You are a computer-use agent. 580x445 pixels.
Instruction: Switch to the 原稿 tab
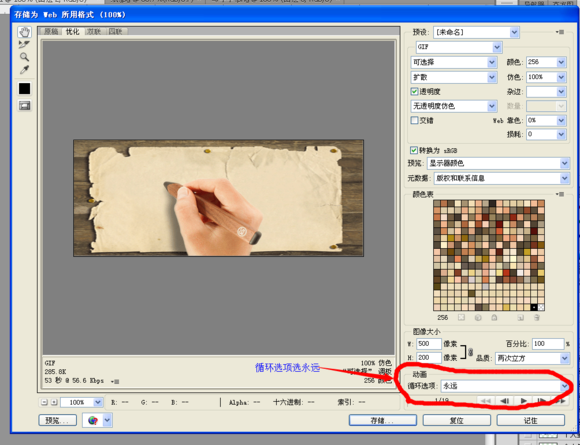point(51,31)
